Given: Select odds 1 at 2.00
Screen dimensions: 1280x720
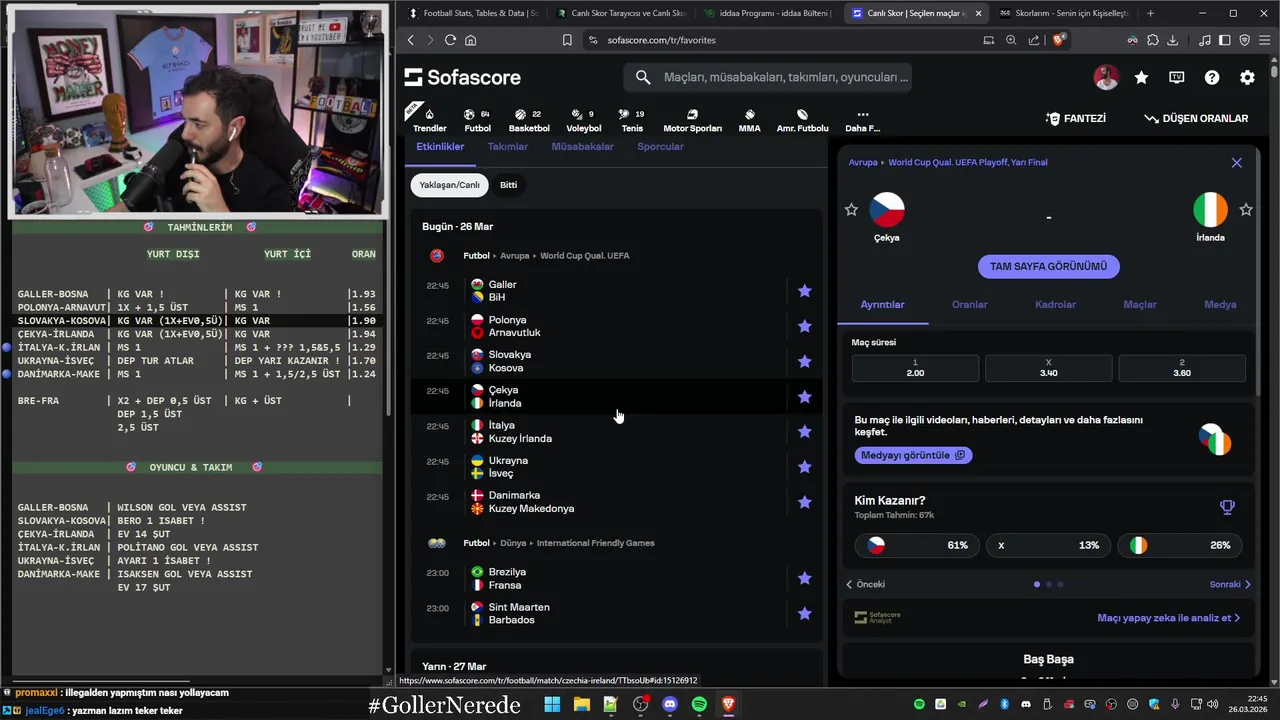Looking at the screenshot, I should point(915,368).
